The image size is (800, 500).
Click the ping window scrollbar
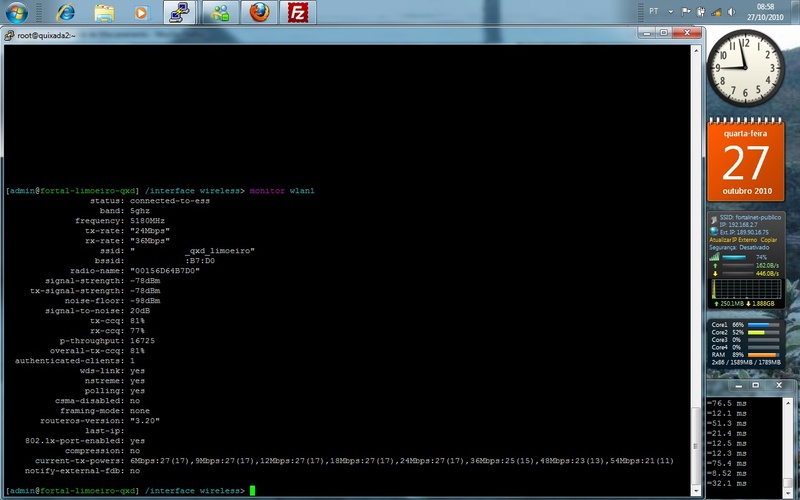789,446
